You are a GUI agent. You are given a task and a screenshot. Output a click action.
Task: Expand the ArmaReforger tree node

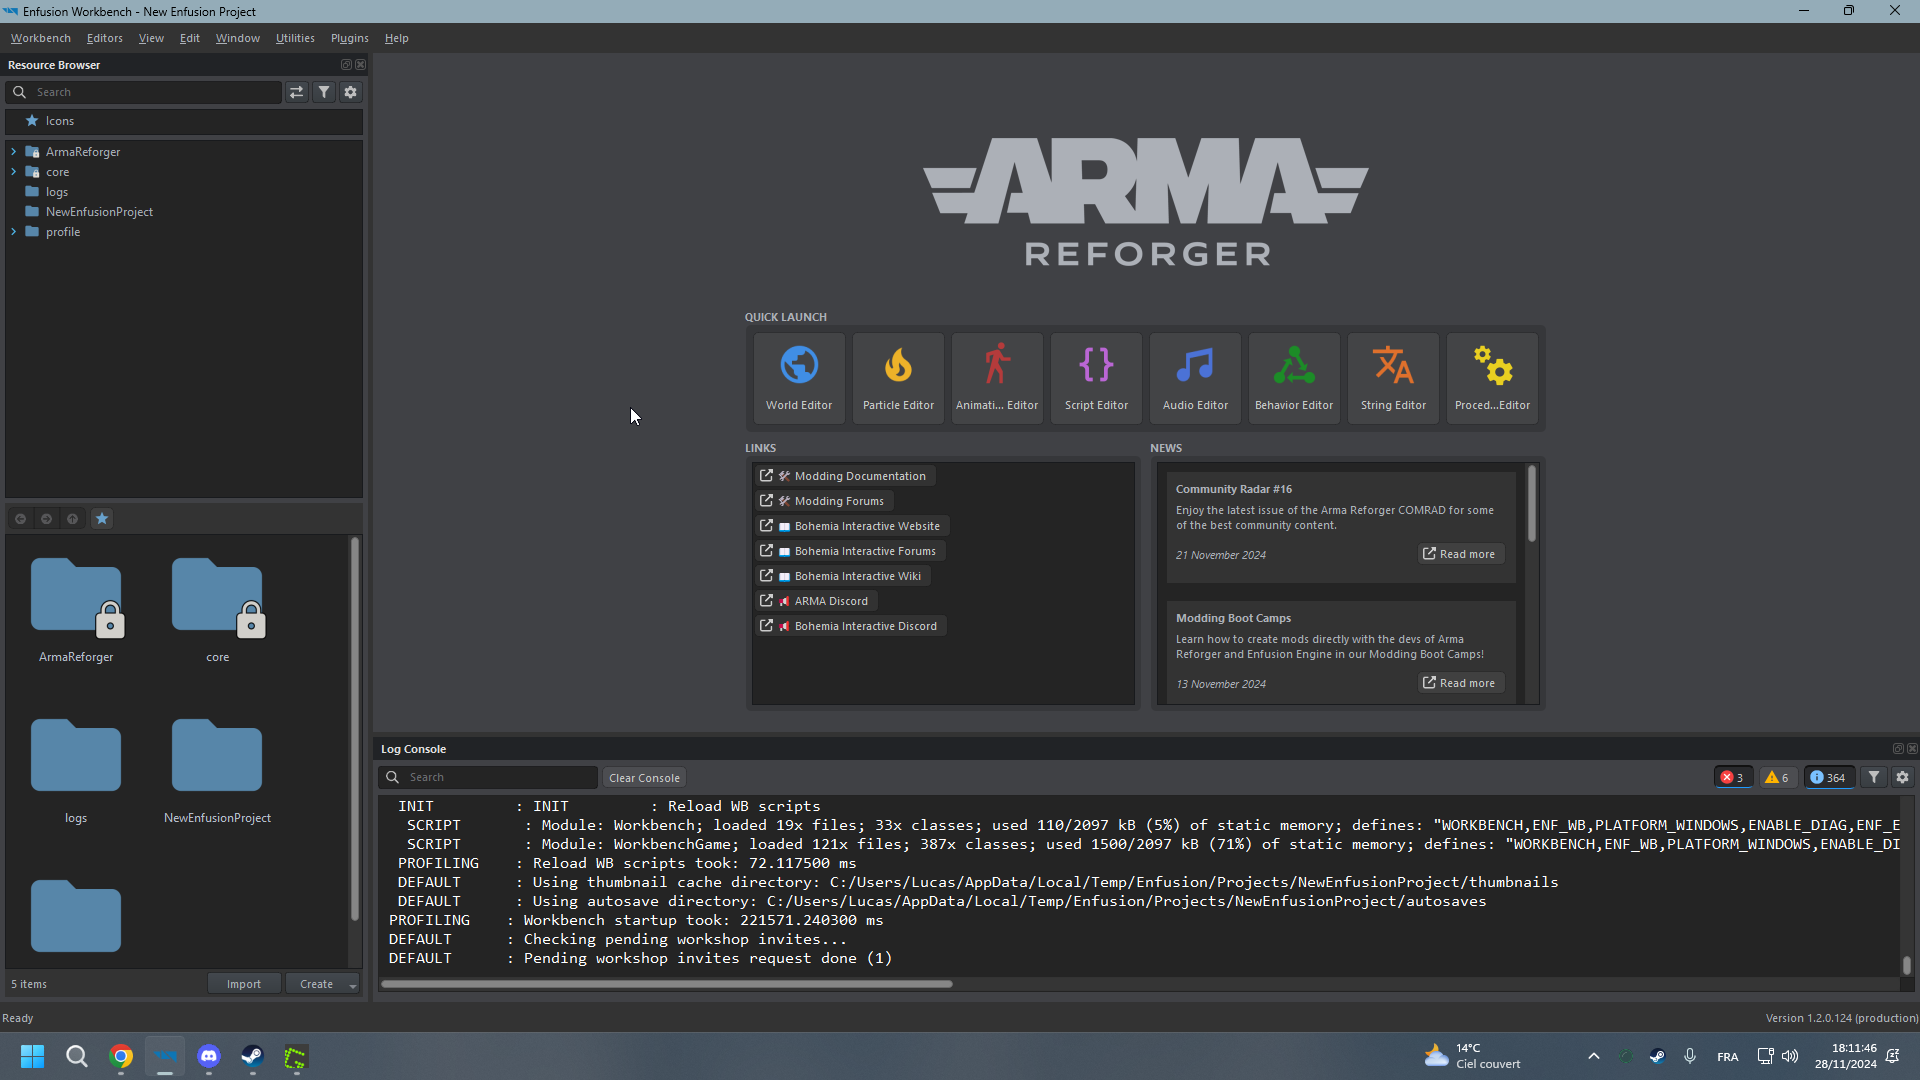[x=14, y=152]
